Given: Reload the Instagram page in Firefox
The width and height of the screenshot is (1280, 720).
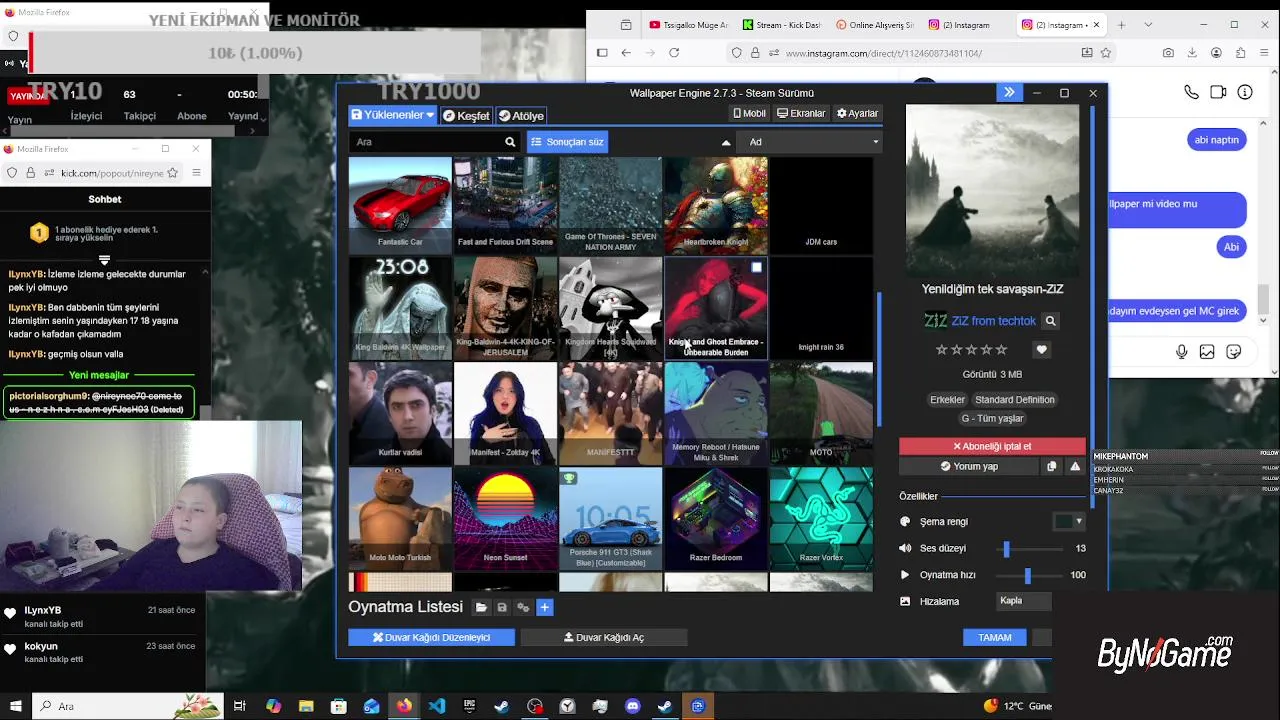Looking at the screenshot, I should click(x=674, y=53).
